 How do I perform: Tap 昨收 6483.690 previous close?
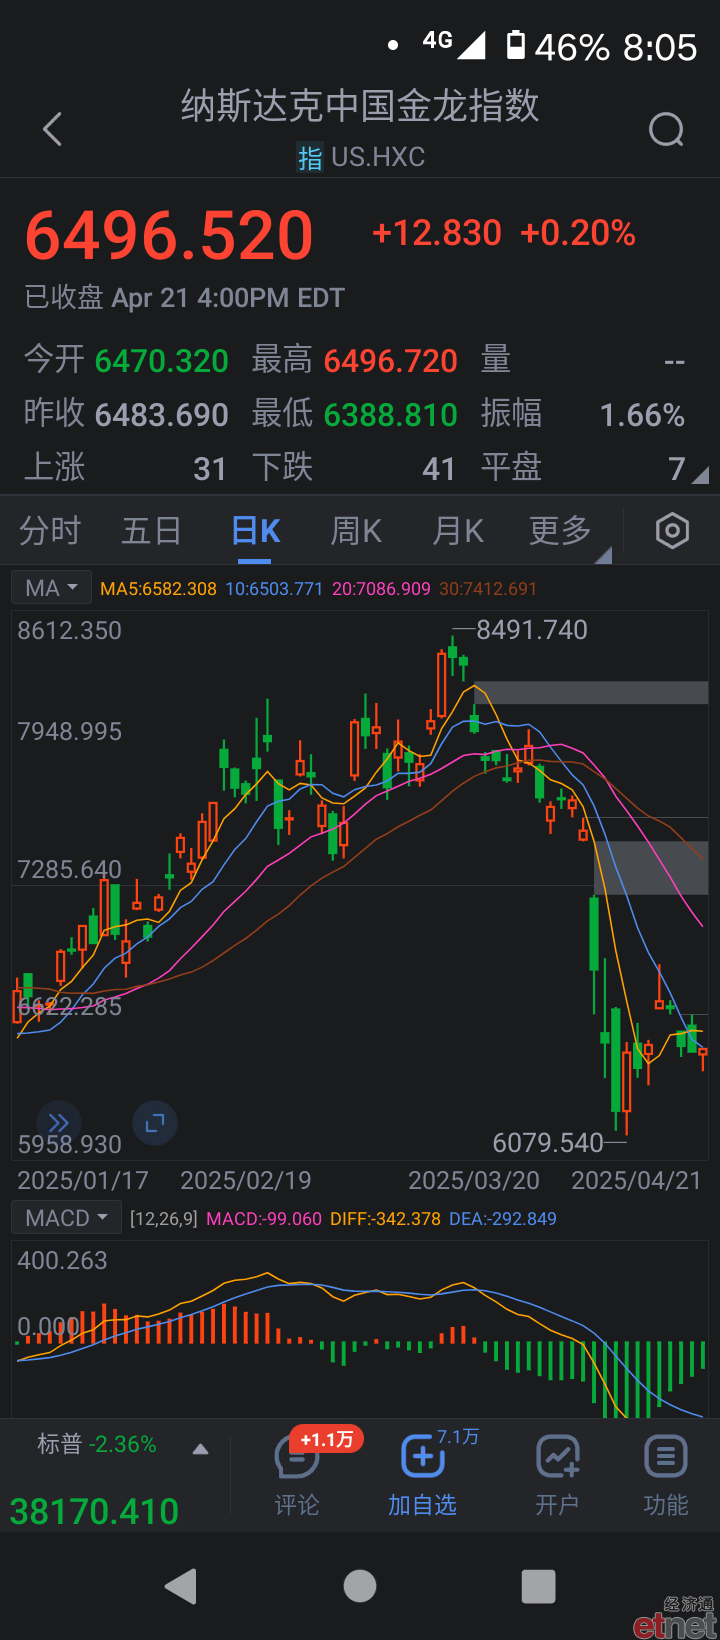126,414
